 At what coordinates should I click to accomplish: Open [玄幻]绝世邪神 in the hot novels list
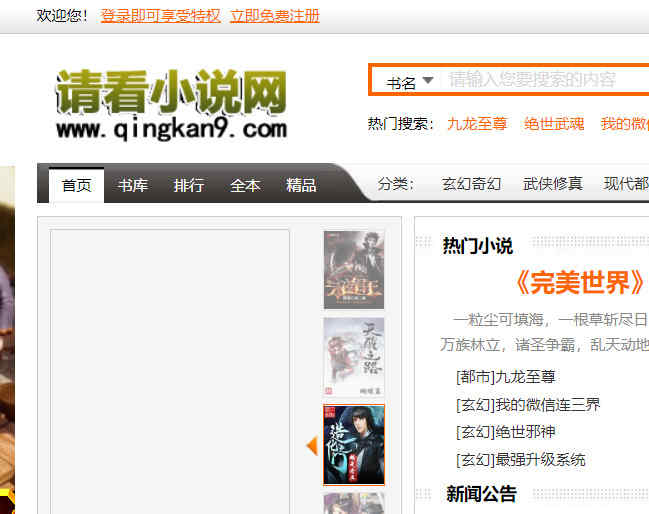(x=505, y=432)
